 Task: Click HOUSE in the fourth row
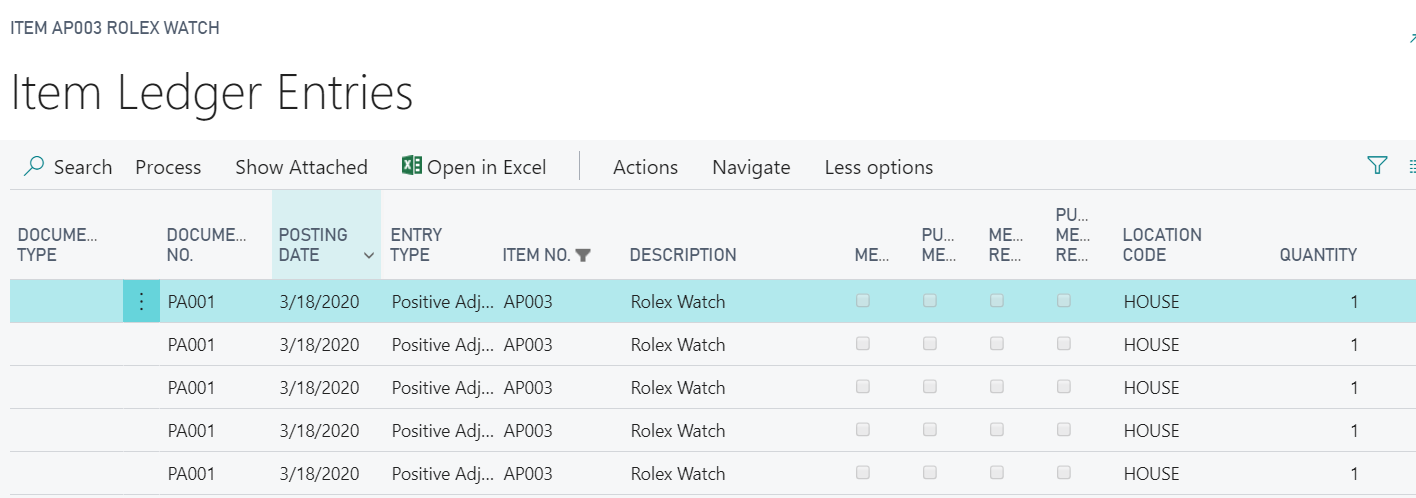point(1151,431)
